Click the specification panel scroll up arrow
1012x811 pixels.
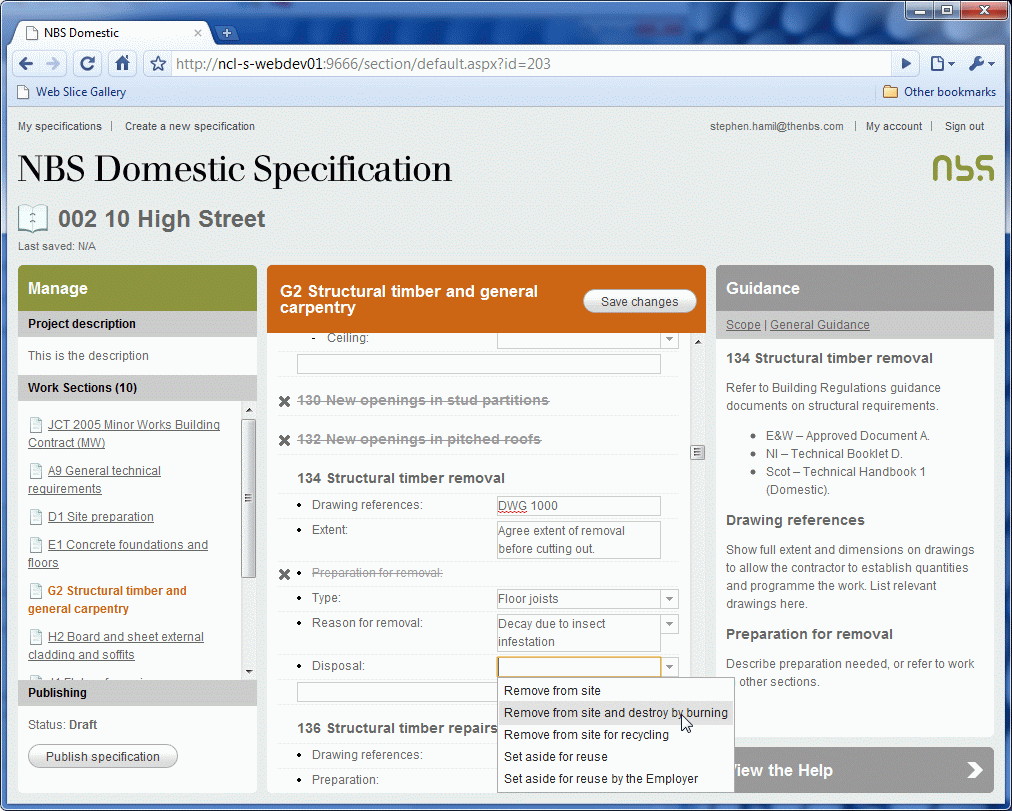[x=697, y=341]
